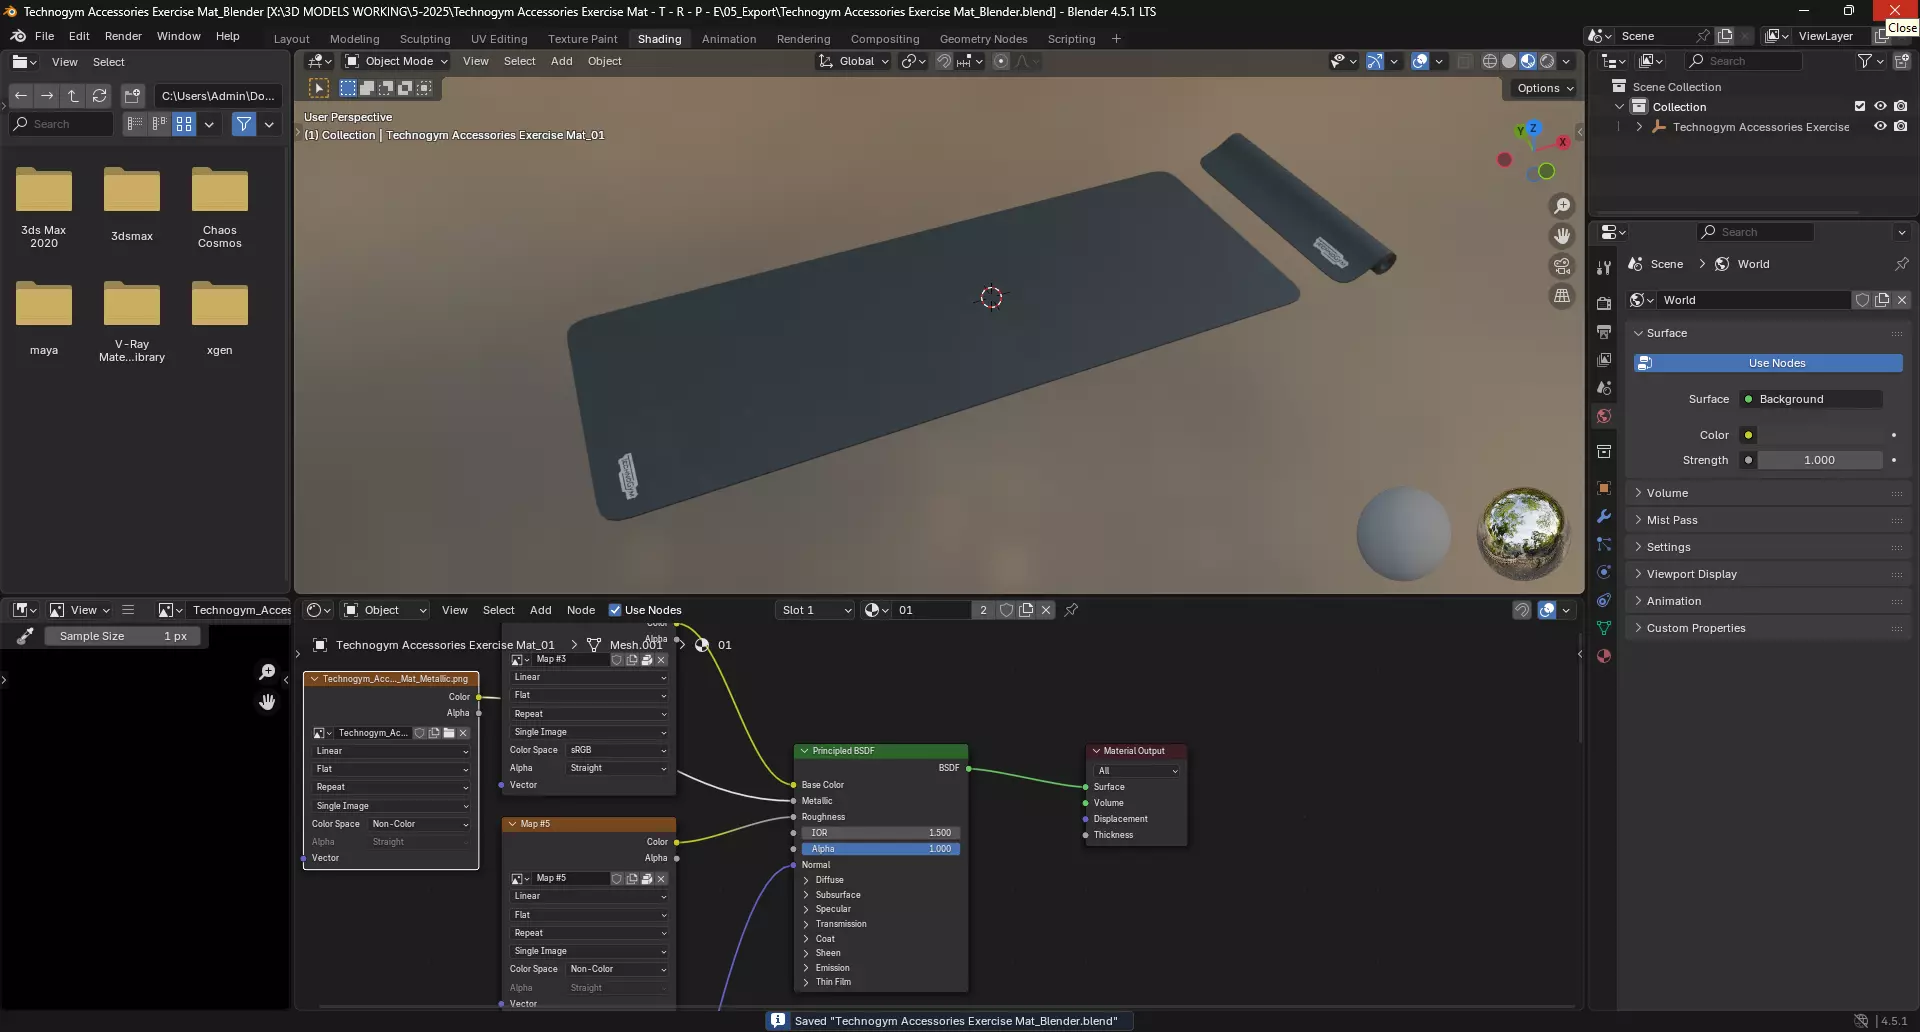Open the Slot 1 material slot dropdown

point(816,610)
